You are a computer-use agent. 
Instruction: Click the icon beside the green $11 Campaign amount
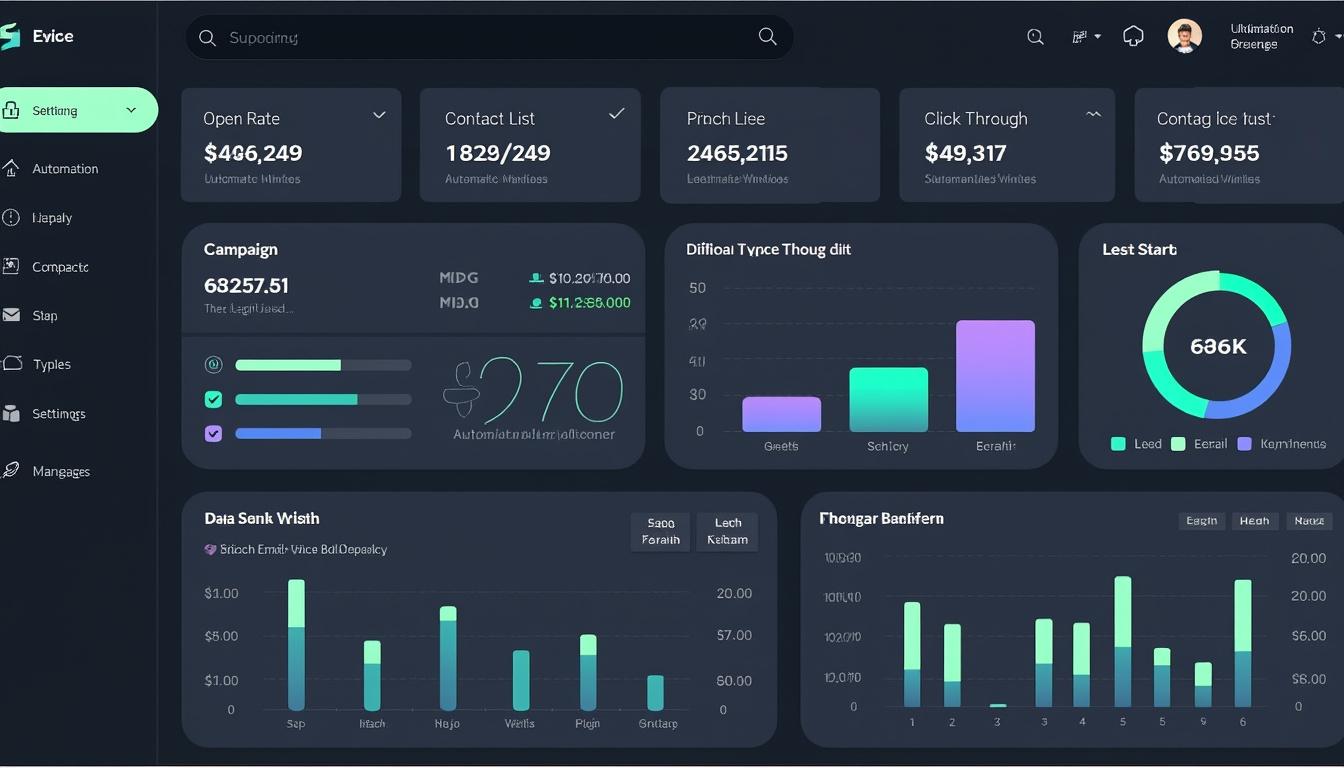536,303
